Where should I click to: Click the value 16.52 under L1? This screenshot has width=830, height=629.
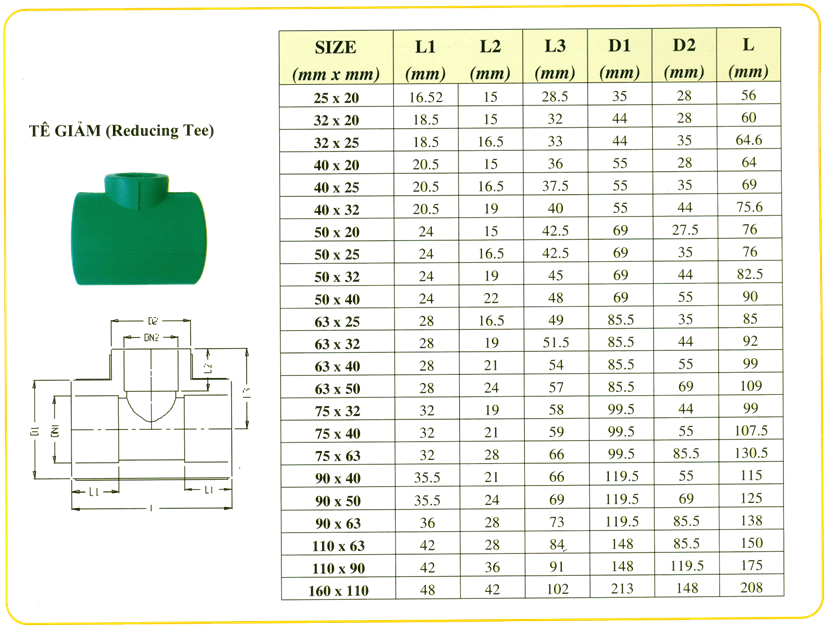pos(425,98)
